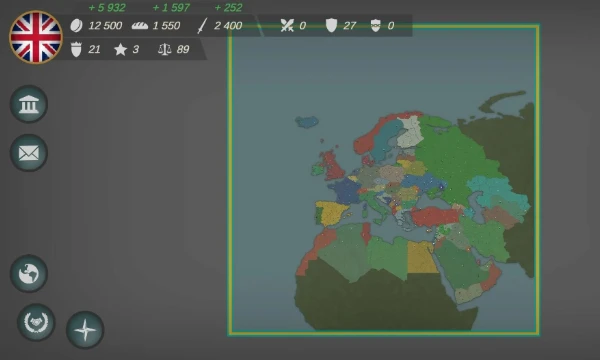The width and height of the screenshot is (600, 360).
Task: Click the balance scales icon
Action: [x=165, y=49]
